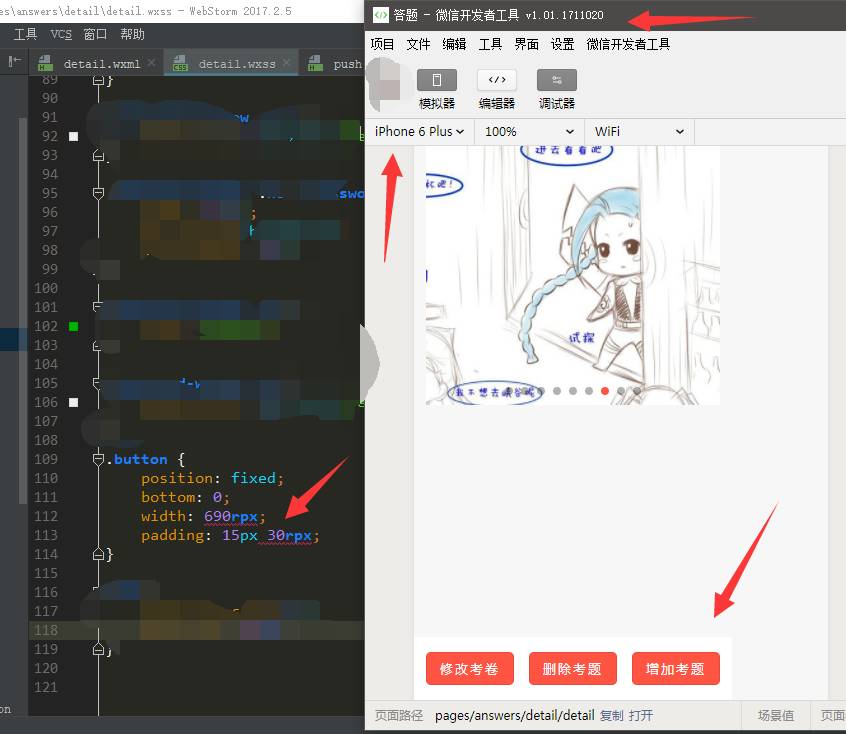This screenshot has height=734, width=846.
Task: Open the 微信开发者工具 menu
Action: [x=628, y=44]
